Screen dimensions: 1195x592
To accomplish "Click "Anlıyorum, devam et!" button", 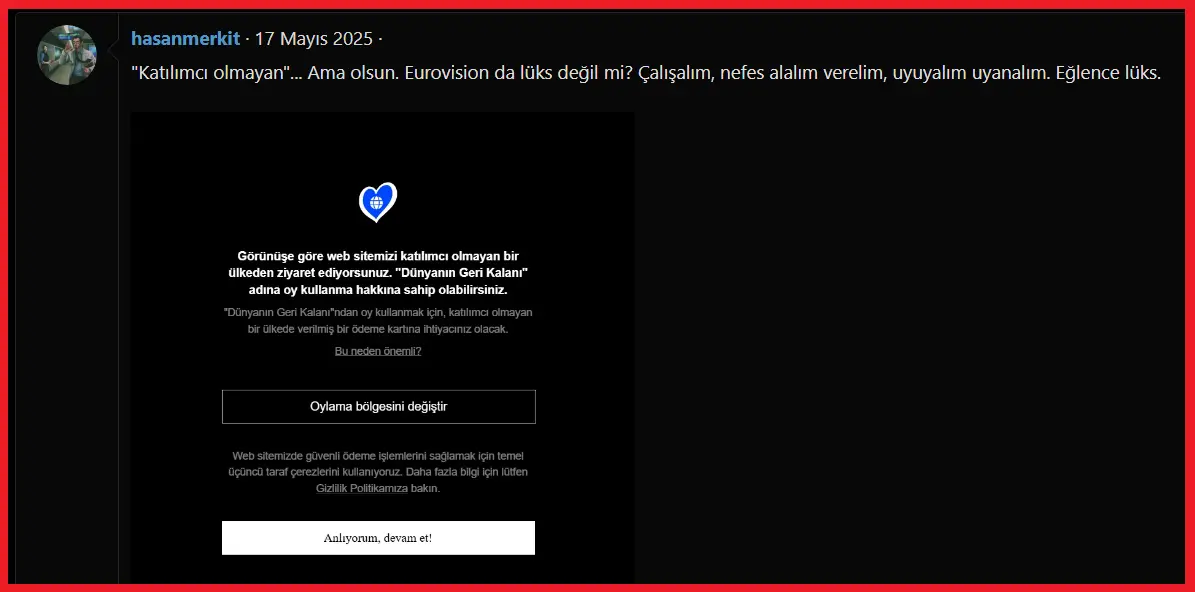I will point(378,538).
